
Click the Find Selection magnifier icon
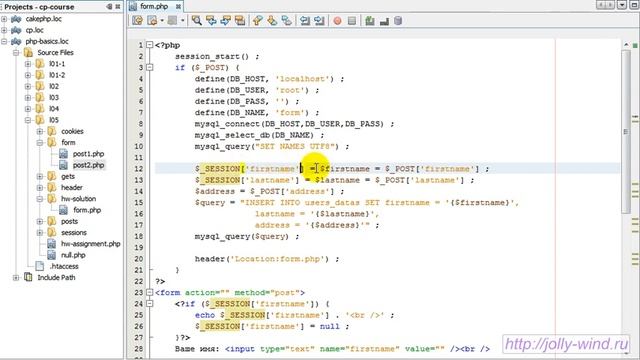[x=197, y=20]
